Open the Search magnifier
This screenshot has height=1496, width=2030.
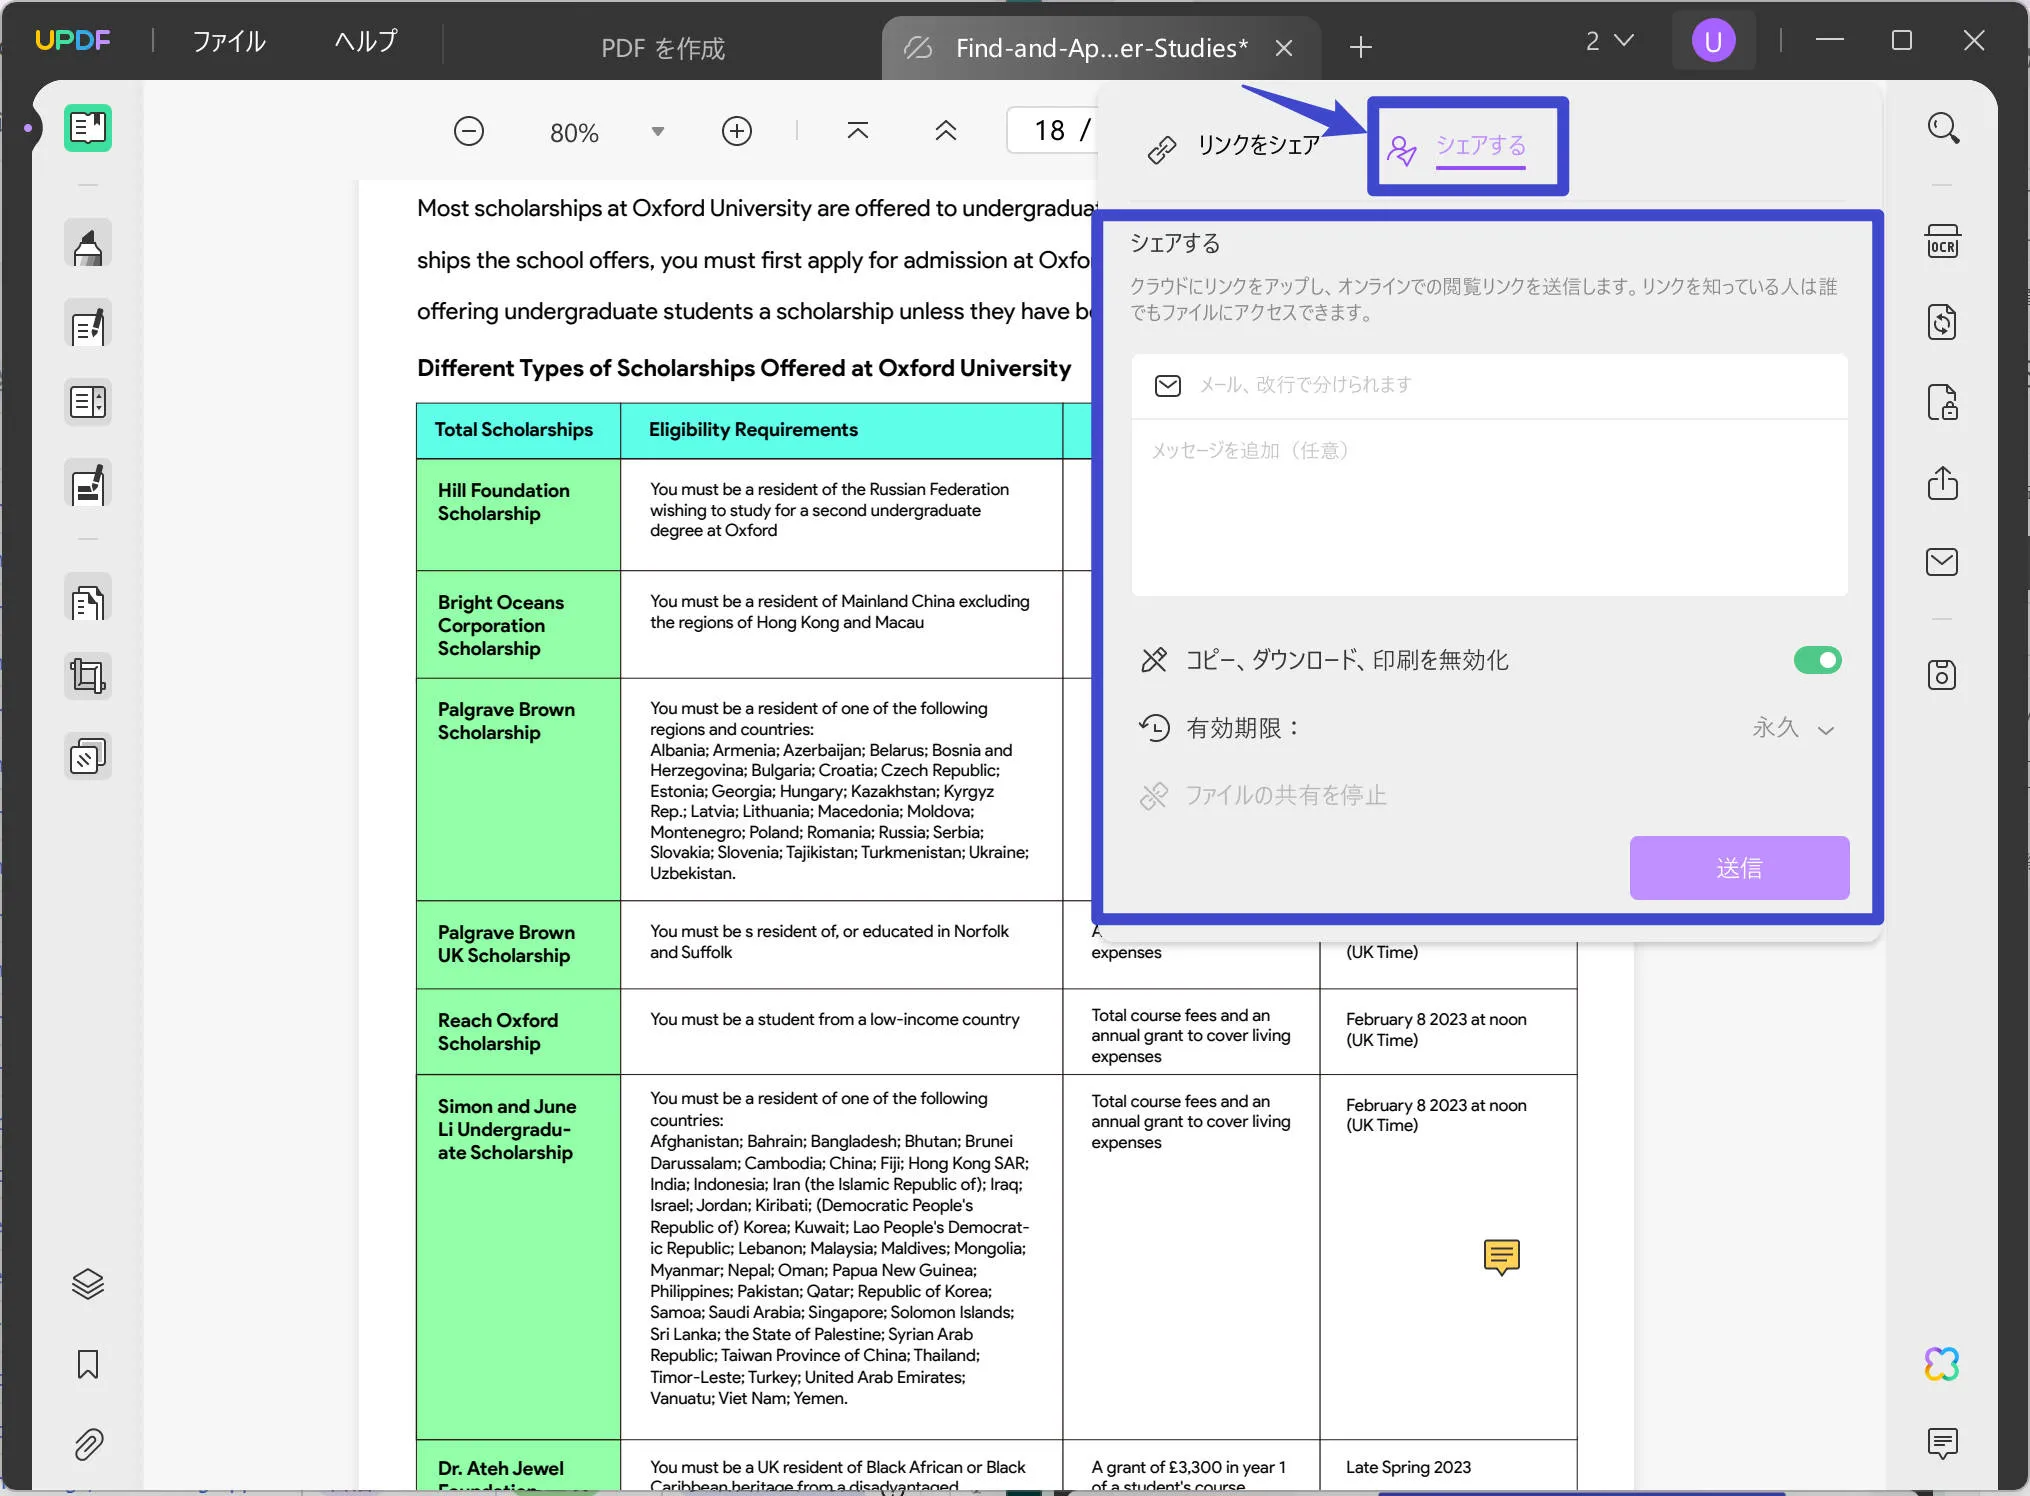point(1943,128)
